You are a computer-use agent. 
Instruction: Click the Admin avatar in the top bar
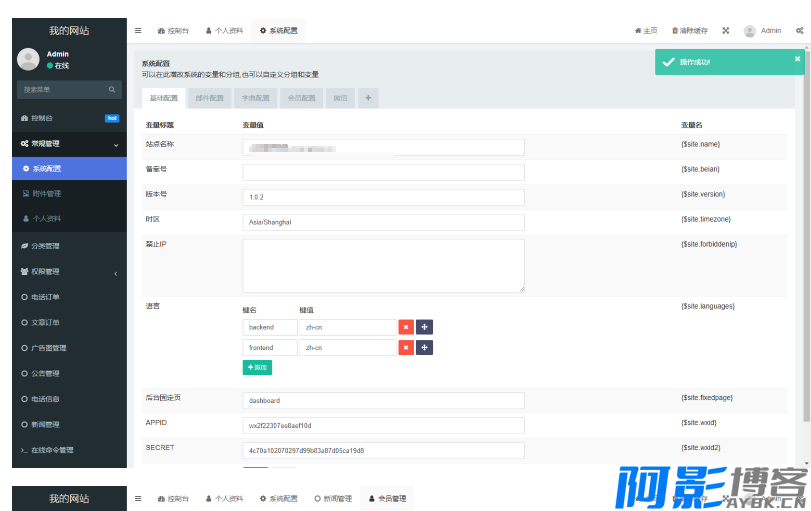750,31
